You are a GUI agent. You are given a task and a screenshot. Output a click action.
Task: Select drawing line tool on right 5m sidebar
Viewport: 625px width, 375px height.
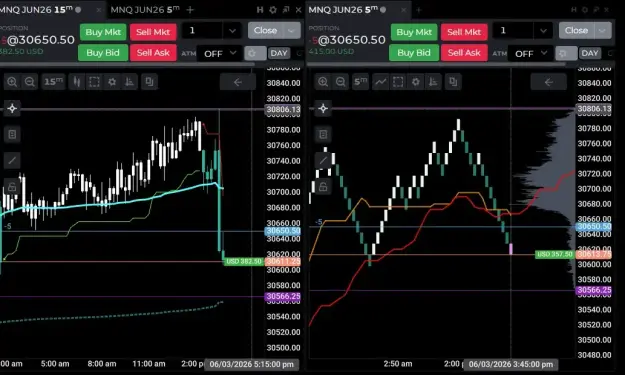(x=323, y=160)
